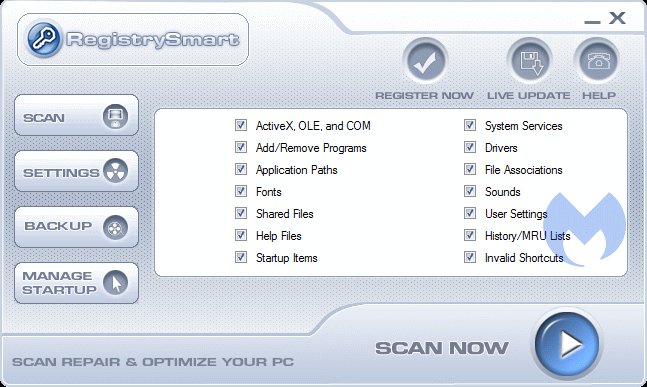Toggle File Associations checkbox

[470, 169]
